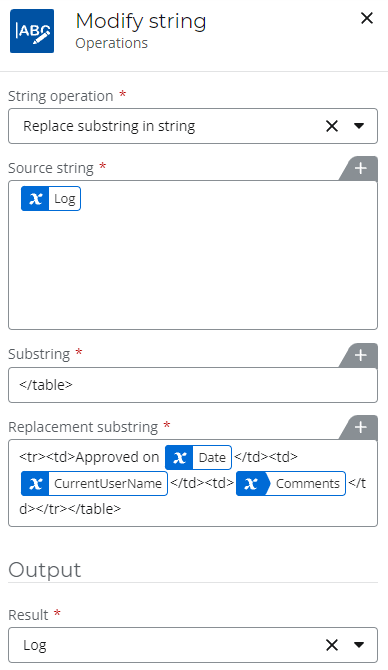Clear the Result Log selection

[332, 645]
